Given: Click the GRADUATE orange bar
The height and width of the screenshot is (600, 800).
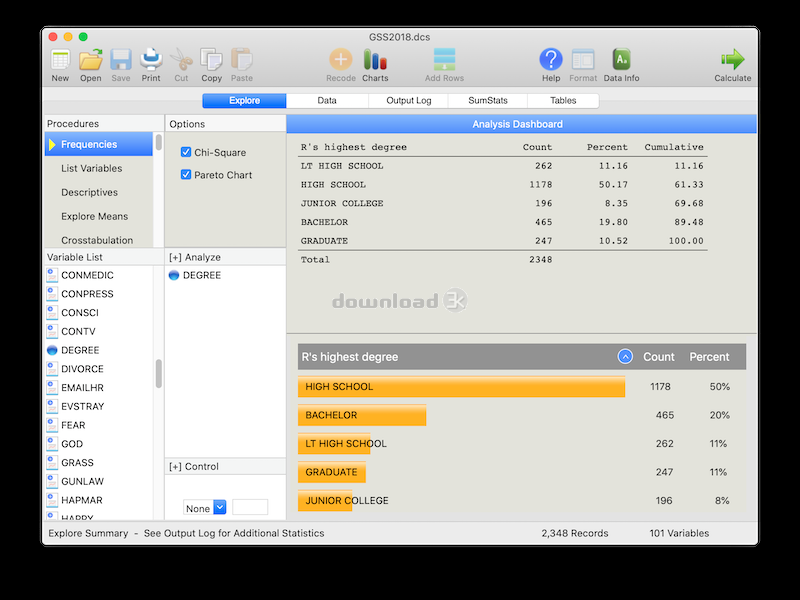Looking at the screenshot, I should tap(332, 472).
